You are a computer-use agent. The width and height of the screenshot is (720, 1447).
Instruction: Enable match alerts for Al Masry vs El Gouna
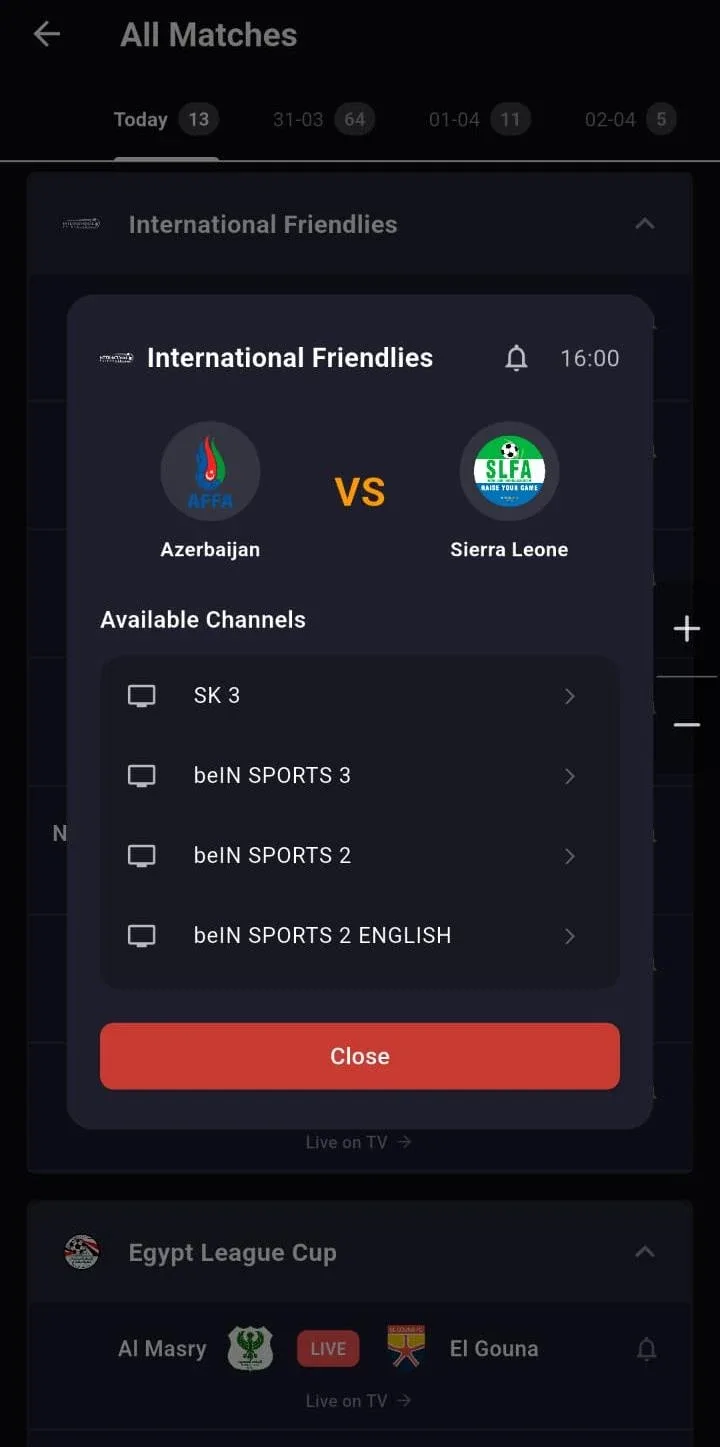pyautogui.click(x=647, y=1348)
